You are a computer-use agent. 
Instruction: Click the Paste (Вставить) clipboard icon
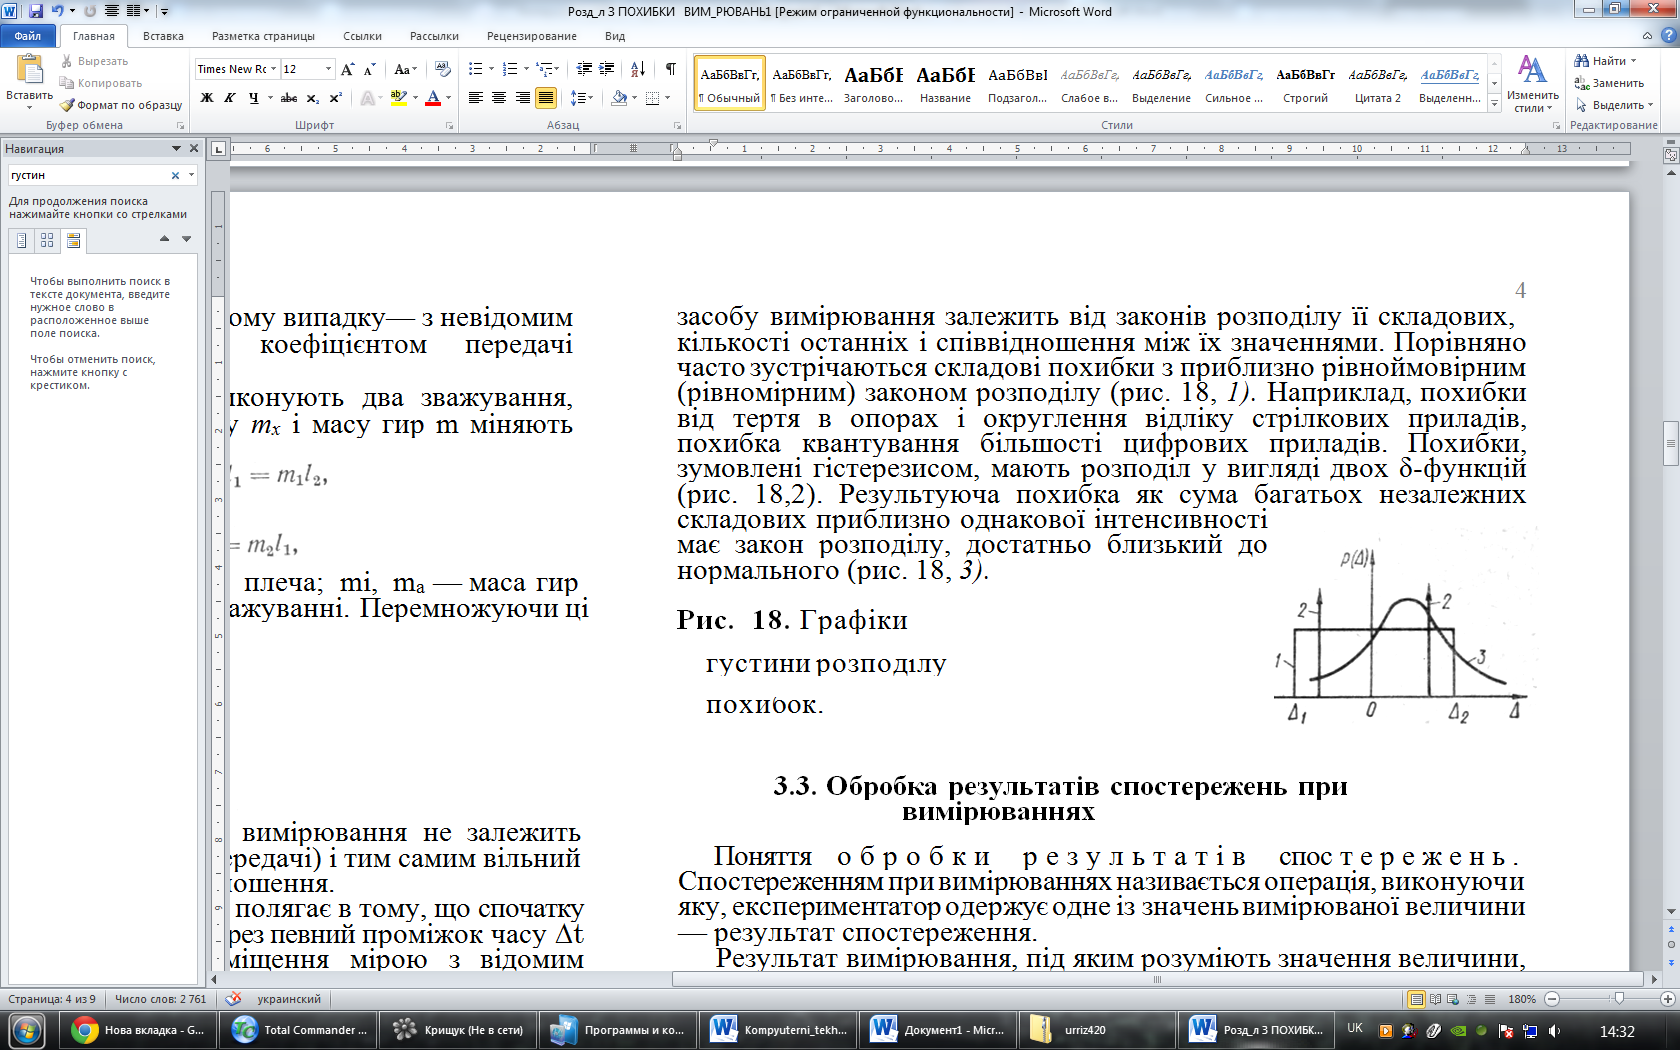click(29, 70)
